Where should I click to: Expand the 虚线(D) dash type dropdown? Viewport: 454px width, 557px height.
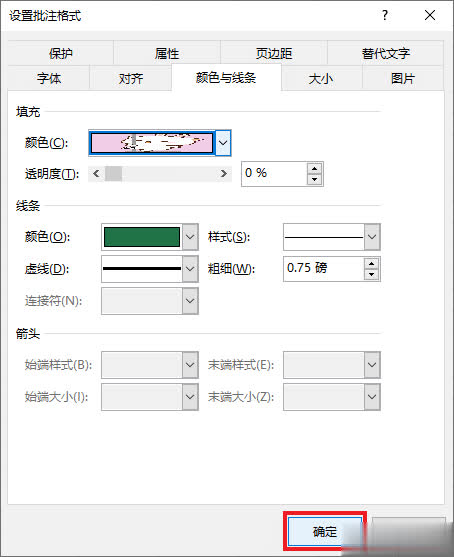point(190,269)
